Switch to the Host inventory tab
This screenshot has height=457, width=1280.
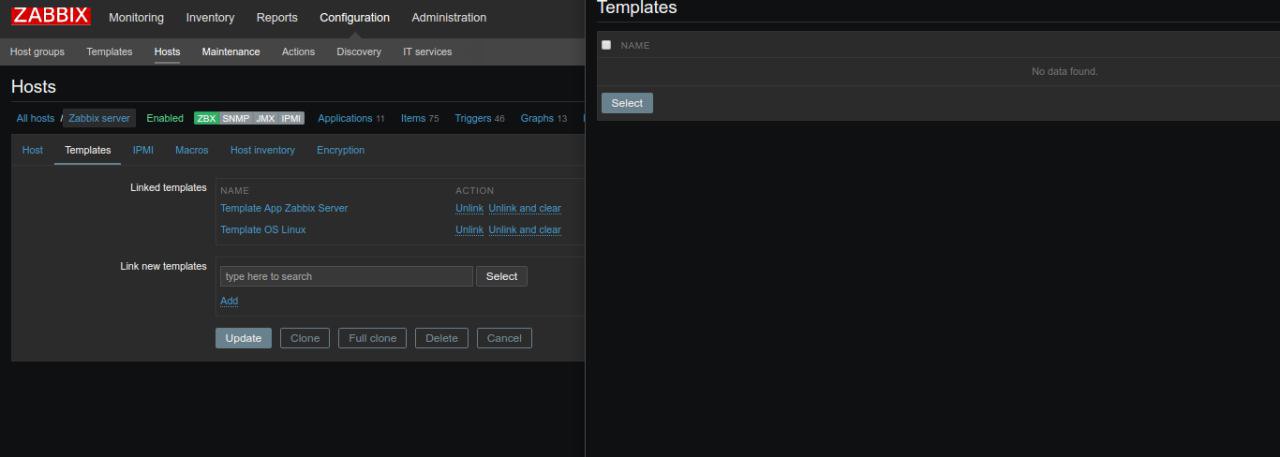click(x=263, y=150)
